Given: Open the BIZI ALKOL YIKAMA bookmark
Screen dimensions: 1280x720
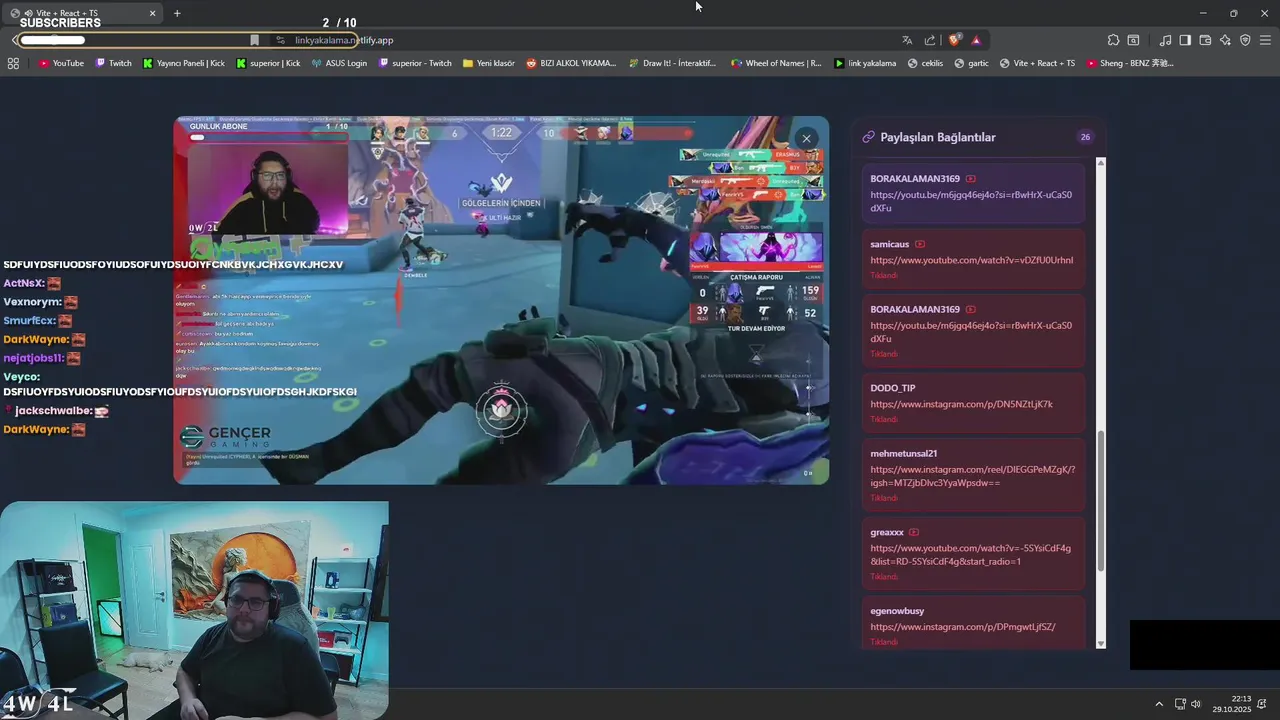Looking at the screenshot, I should (571, 63).
